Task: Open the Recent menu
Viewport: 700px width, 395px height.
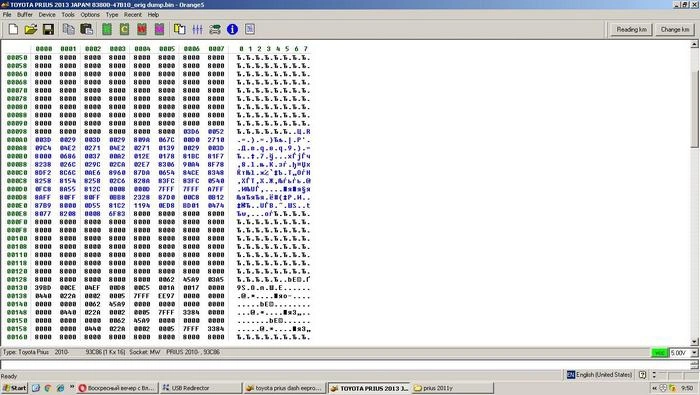Action: pos(133,15)
